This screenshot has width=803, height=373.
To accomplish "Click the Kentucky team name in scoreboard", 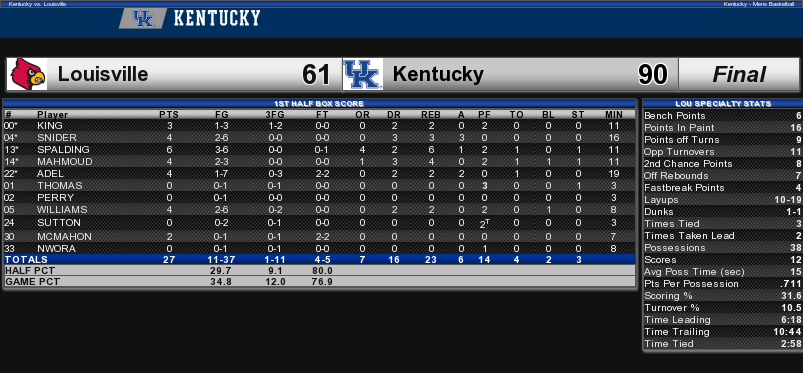I will (x=438, y=74).
